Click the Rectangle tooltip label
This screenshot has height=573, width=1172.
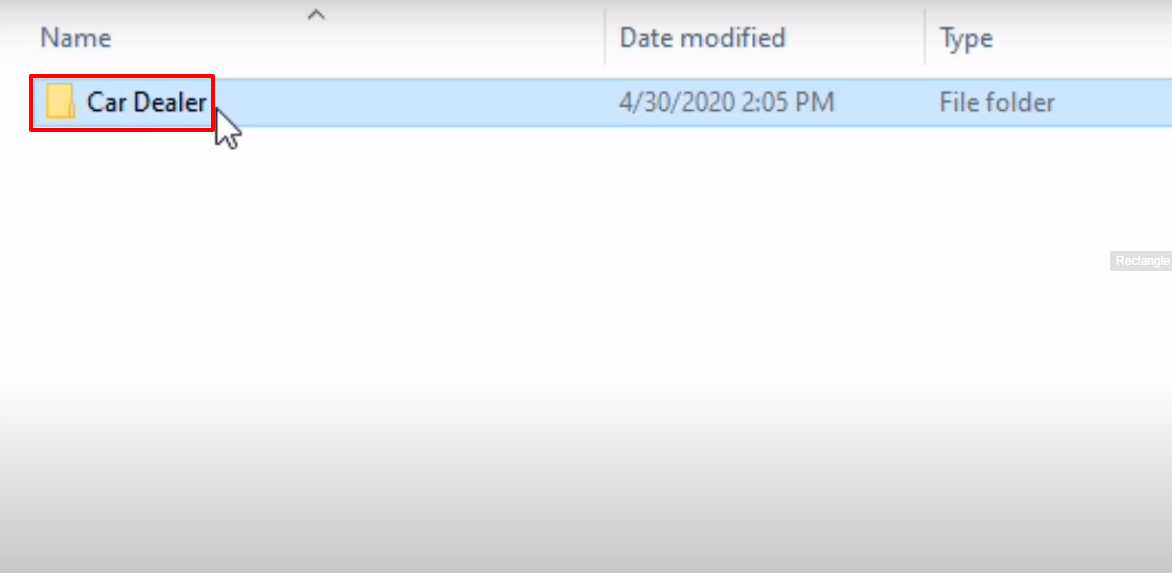pos(1141,261)
